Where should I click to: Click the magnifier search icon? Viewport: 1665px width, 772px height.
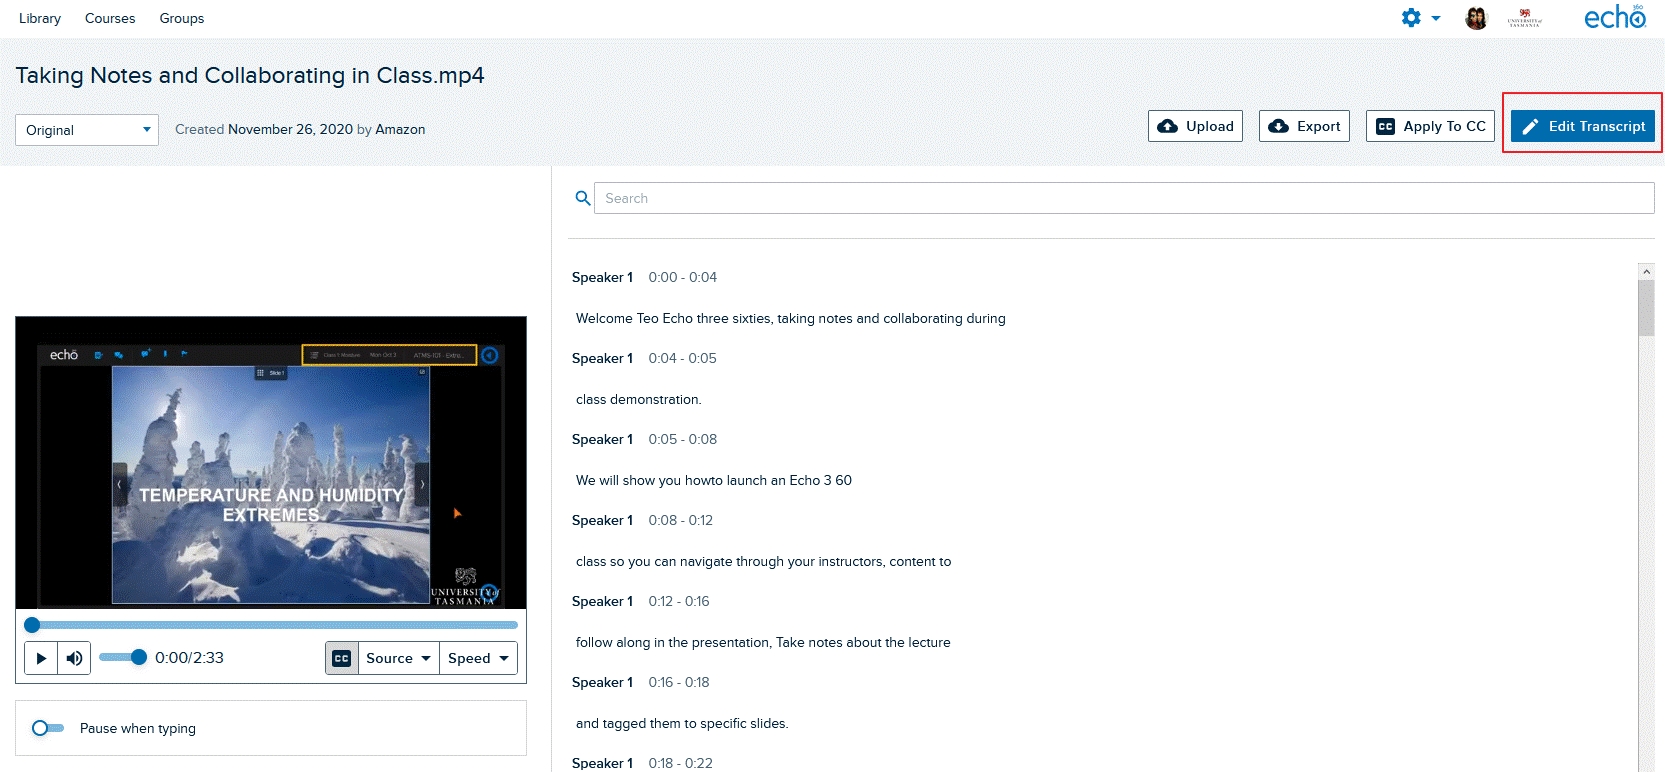click(x=583, y=198)
